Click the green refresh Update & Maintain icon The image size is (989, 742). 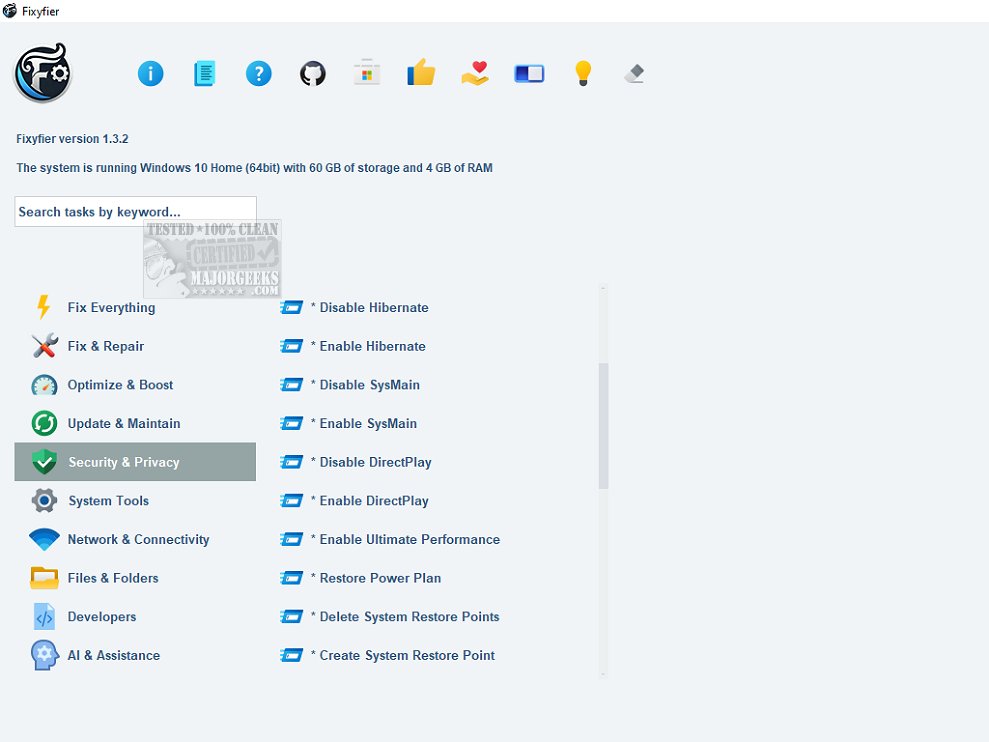45,423
